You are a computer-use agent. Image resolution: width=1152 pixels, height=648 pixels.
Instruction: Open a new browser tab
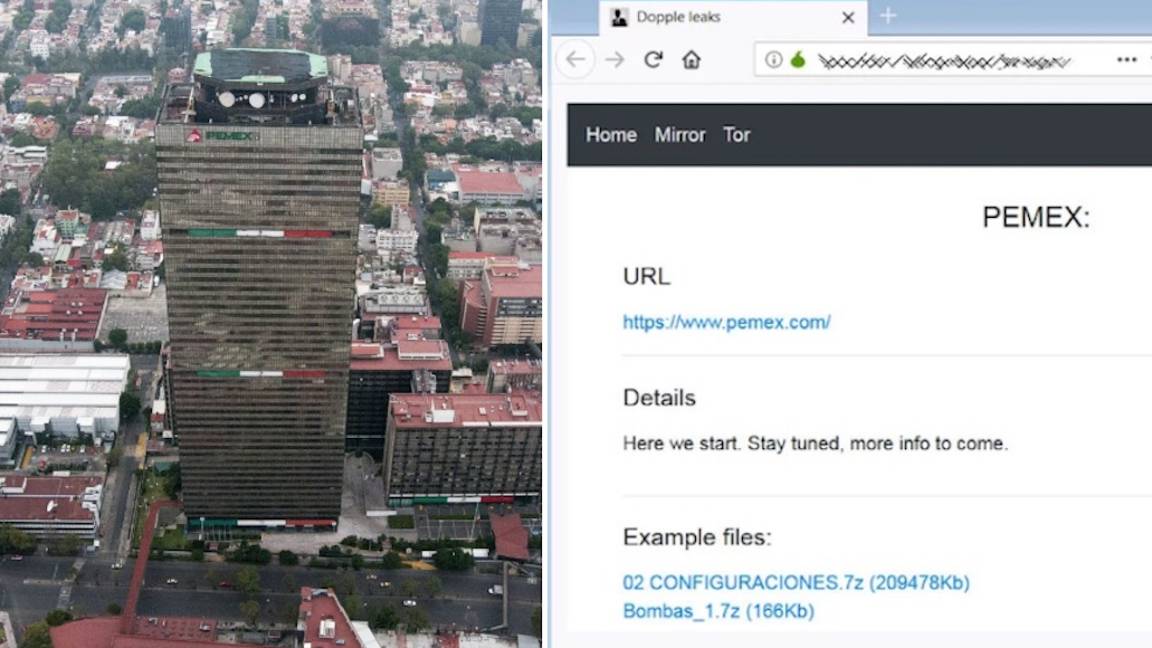click(886, 16)
